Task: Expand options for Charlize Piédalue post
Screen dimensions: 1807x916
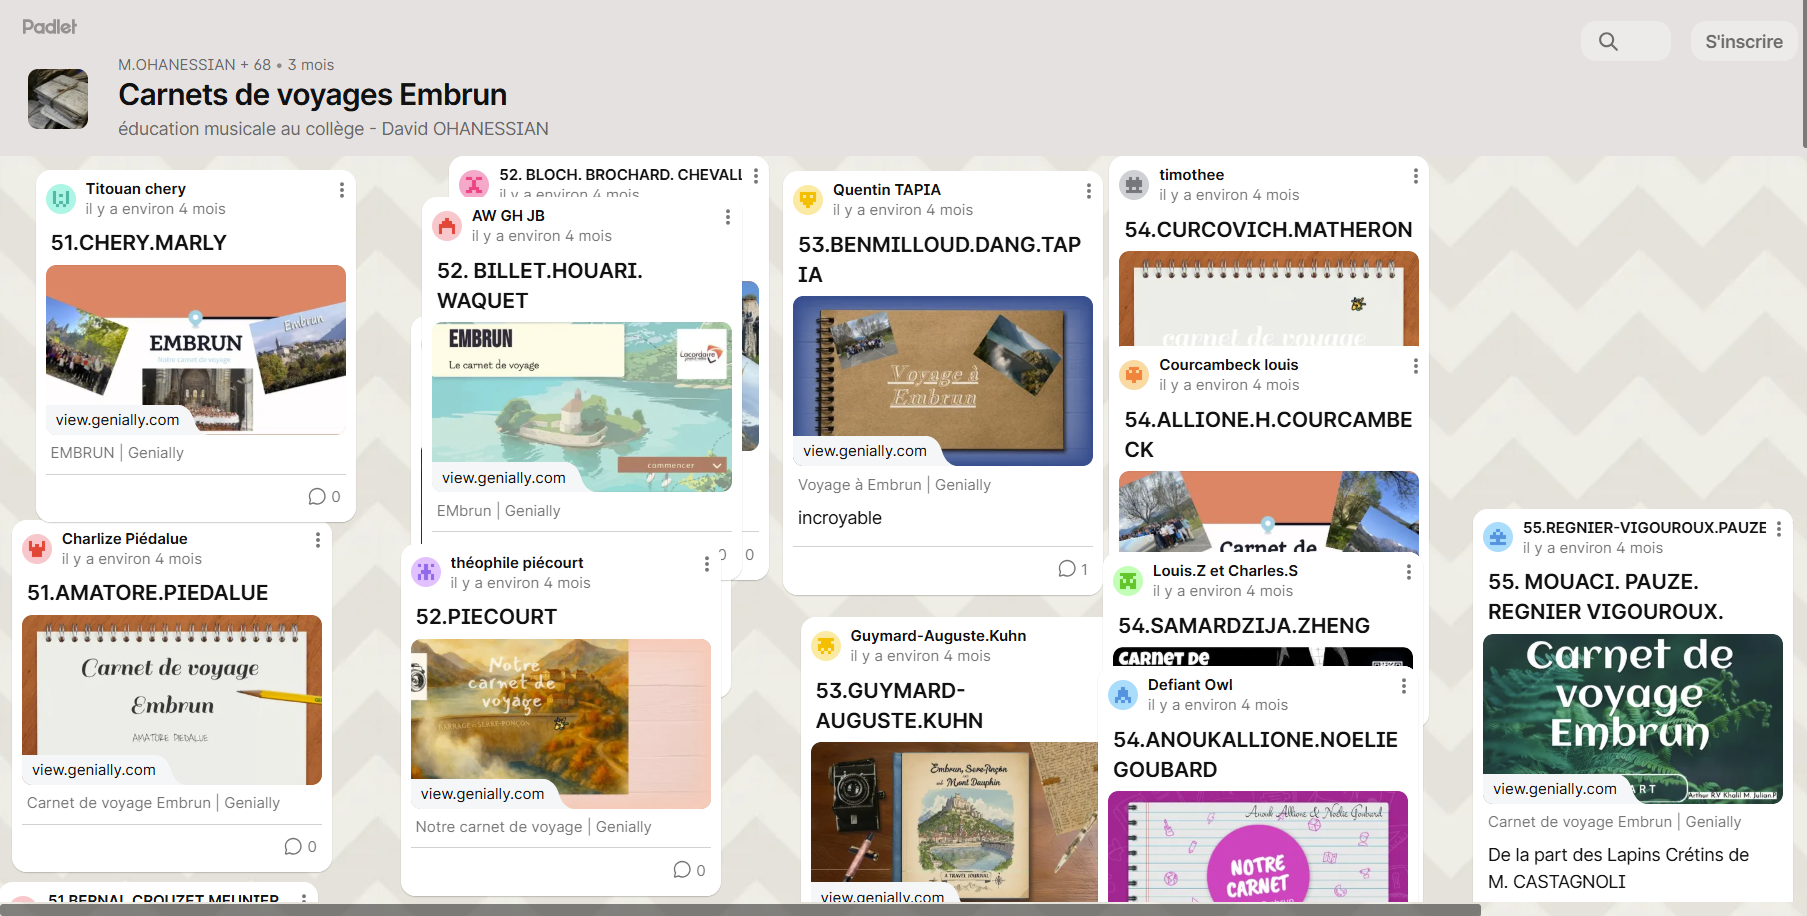Action: coord(317,540)
